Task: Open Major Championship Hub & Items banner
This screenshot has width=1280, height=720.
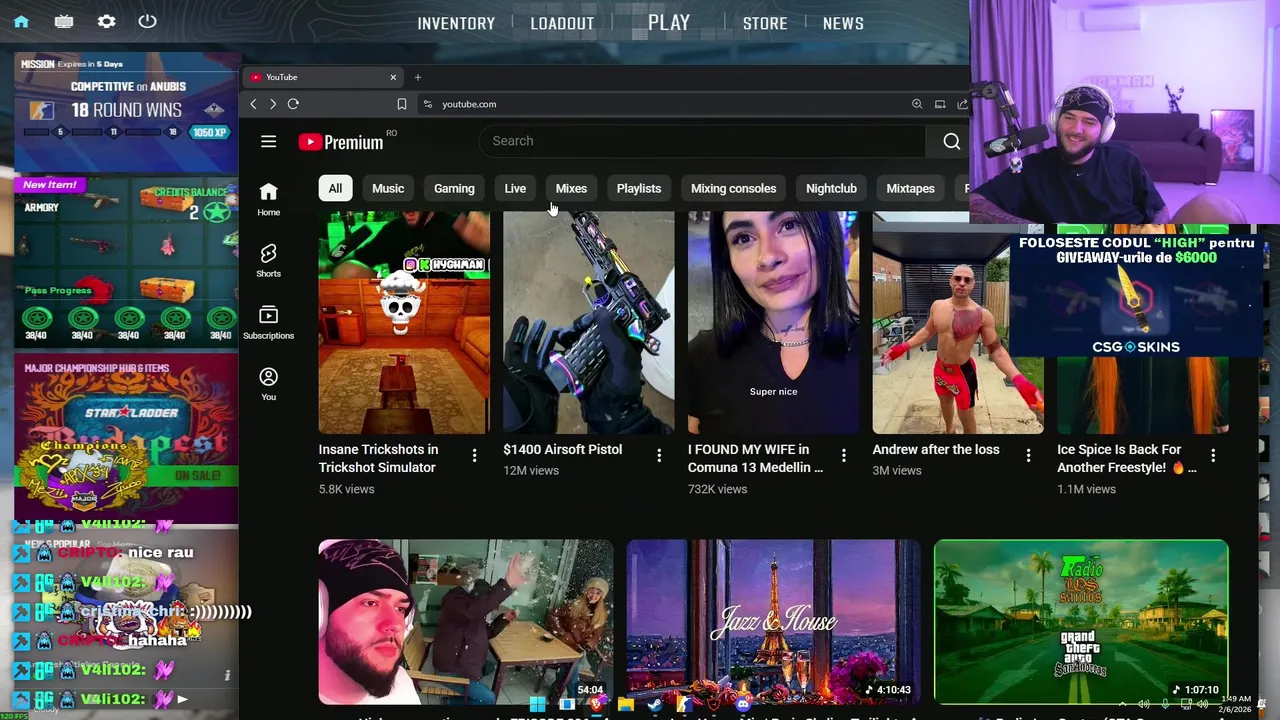Action: [126, 438]
